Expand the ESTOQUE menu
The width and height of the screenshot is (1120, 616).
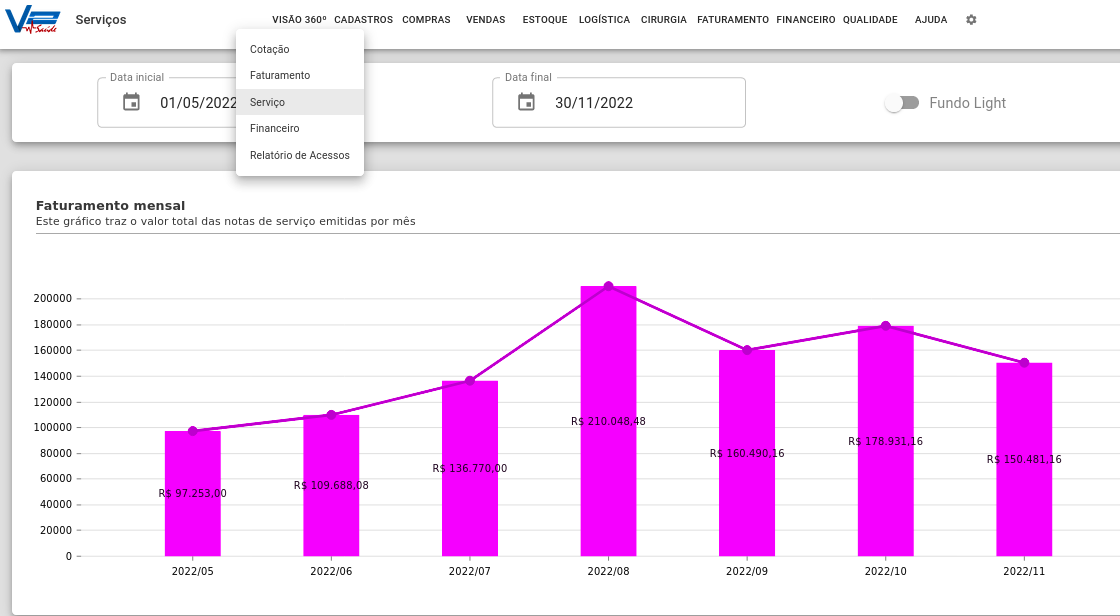click(545, 20)
